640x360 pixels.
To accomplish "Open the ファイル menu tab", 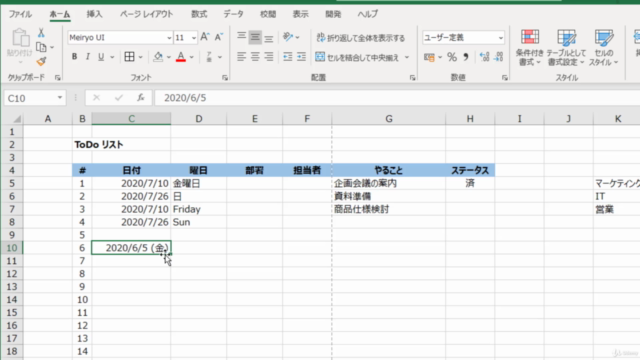I will coord(20,14).
